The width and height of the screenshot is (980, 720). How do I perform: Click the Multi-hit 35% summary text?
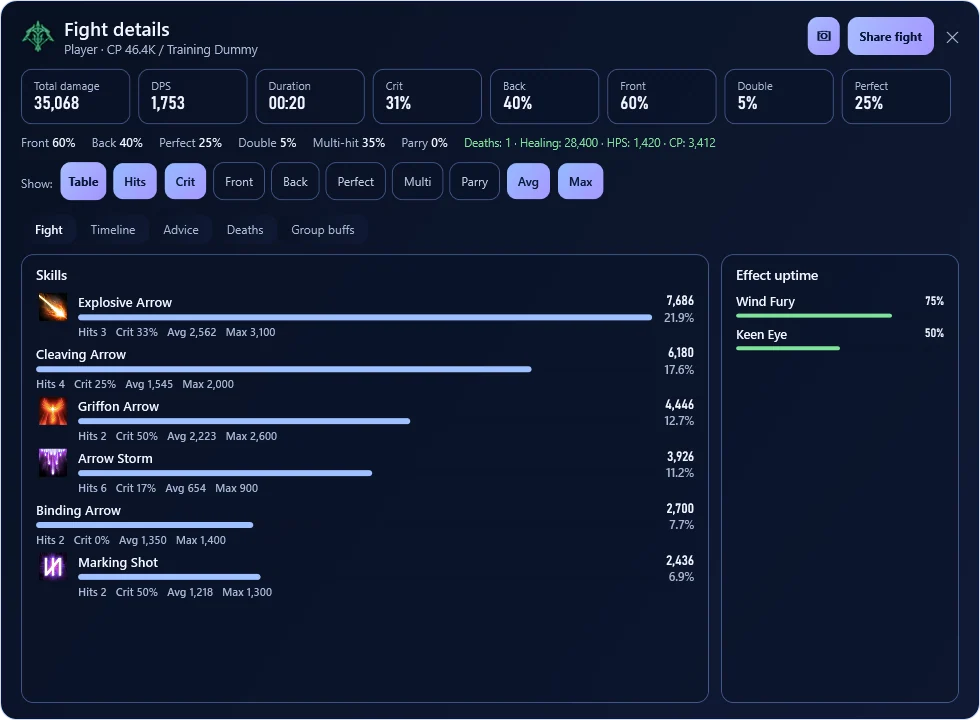pos(349,143)
